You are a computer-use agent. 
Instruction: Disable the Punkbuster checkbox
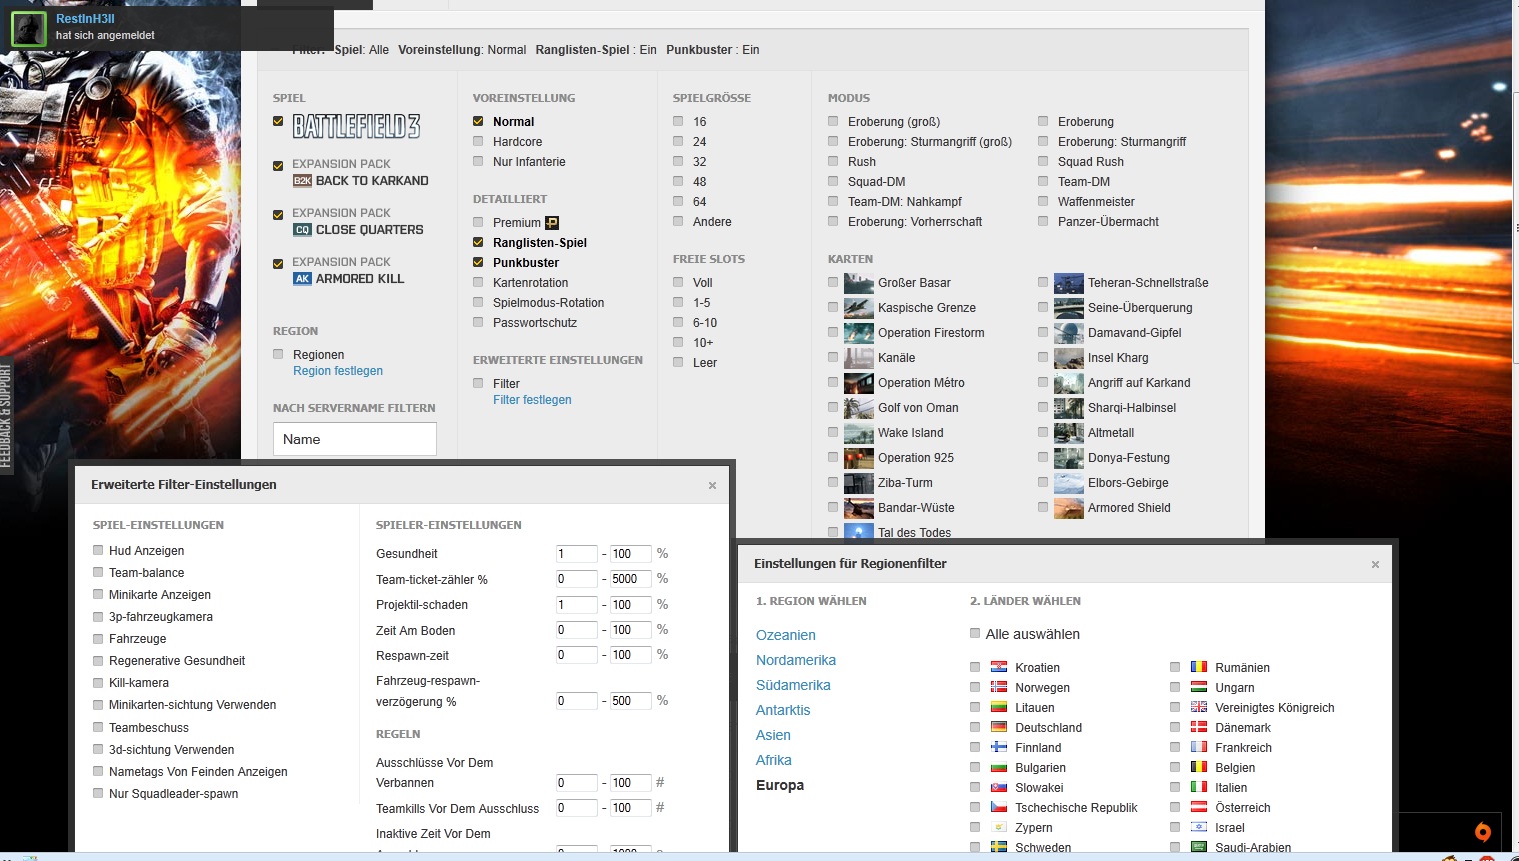478,262
